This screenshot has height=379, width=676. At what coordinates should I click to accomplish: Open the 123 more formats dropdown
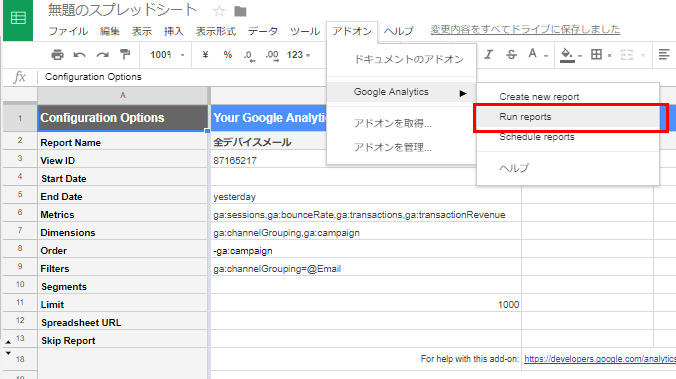click(298, 55)
